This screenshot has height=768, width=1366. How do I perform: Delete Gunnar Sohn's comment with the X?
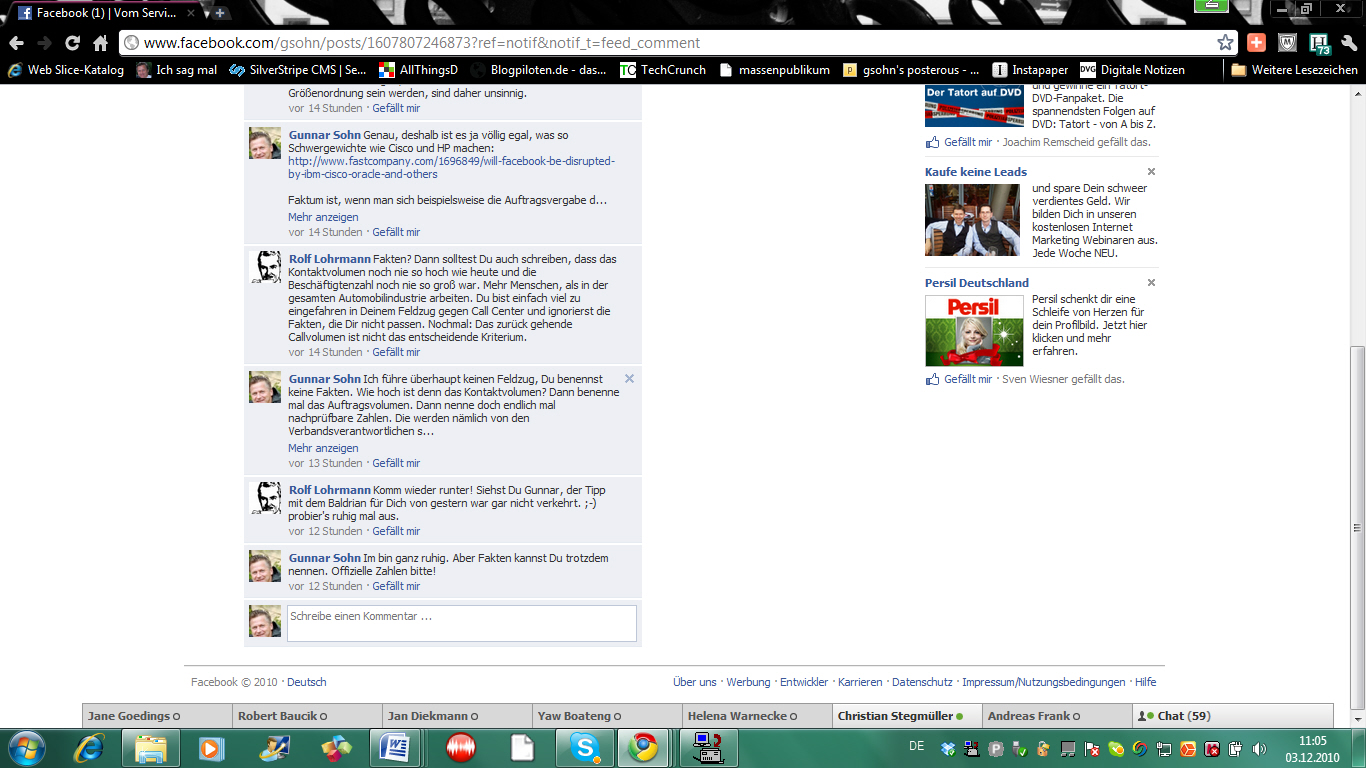pyautogui.click(x=629, y=379)
